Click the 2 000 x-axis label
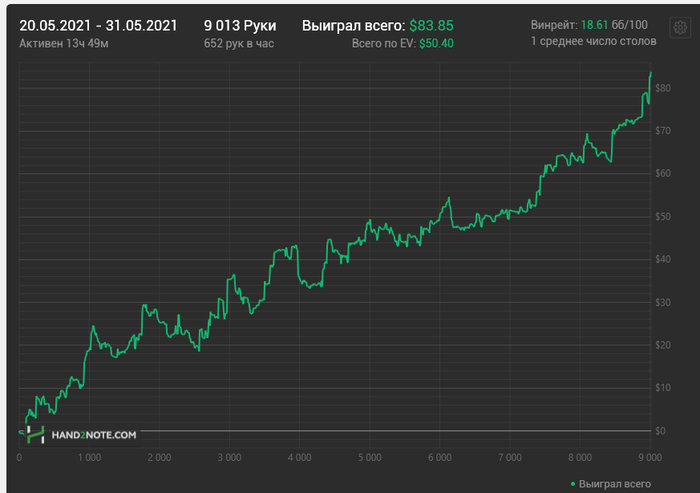 pyautogui.click(x=159, y=458)
